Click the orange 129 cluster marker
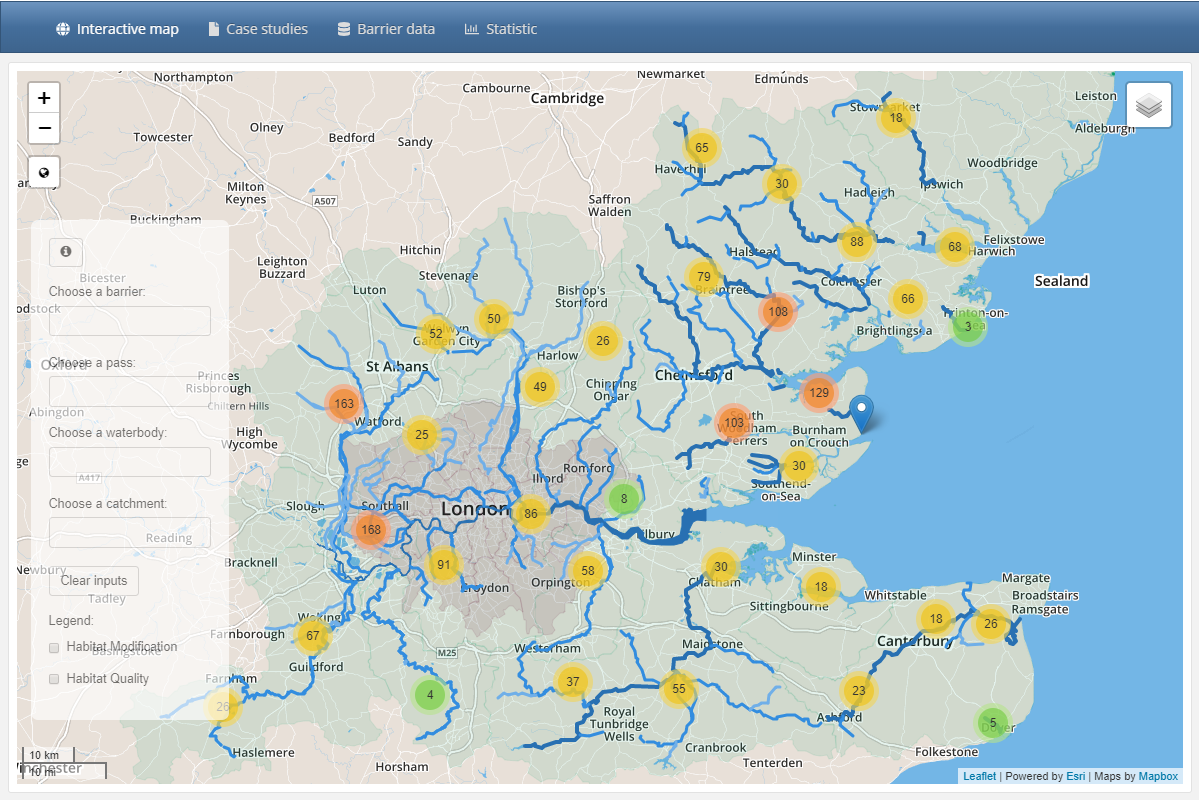The height and width of the screenshot is (800, 1199). coord(819,393)
